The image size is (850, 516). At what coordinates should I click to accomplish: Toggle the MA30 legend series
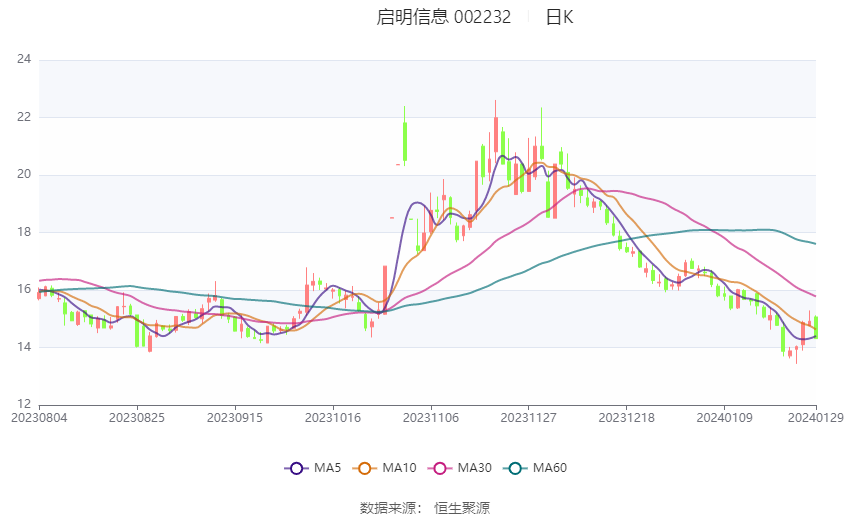point(460,468)
